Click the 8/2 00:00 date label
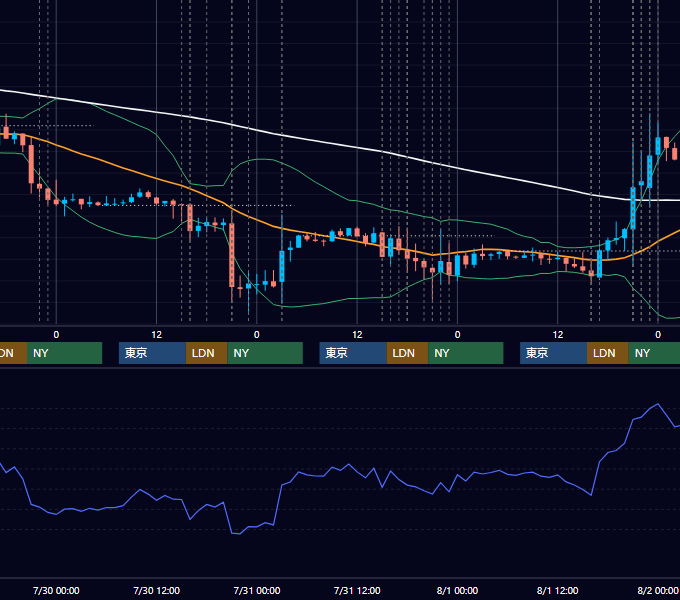The height and width of the screenshot is (600, 680). pyautogui.click(x=657, y=590)
